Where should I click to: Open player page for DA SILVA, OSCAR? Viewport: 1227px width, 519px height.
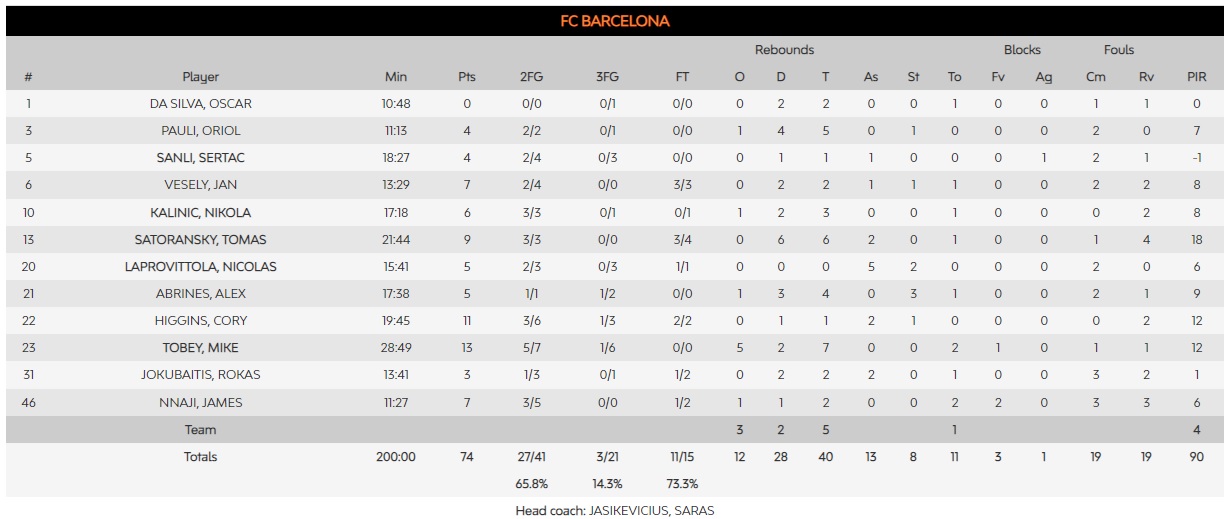pos(200,104)
